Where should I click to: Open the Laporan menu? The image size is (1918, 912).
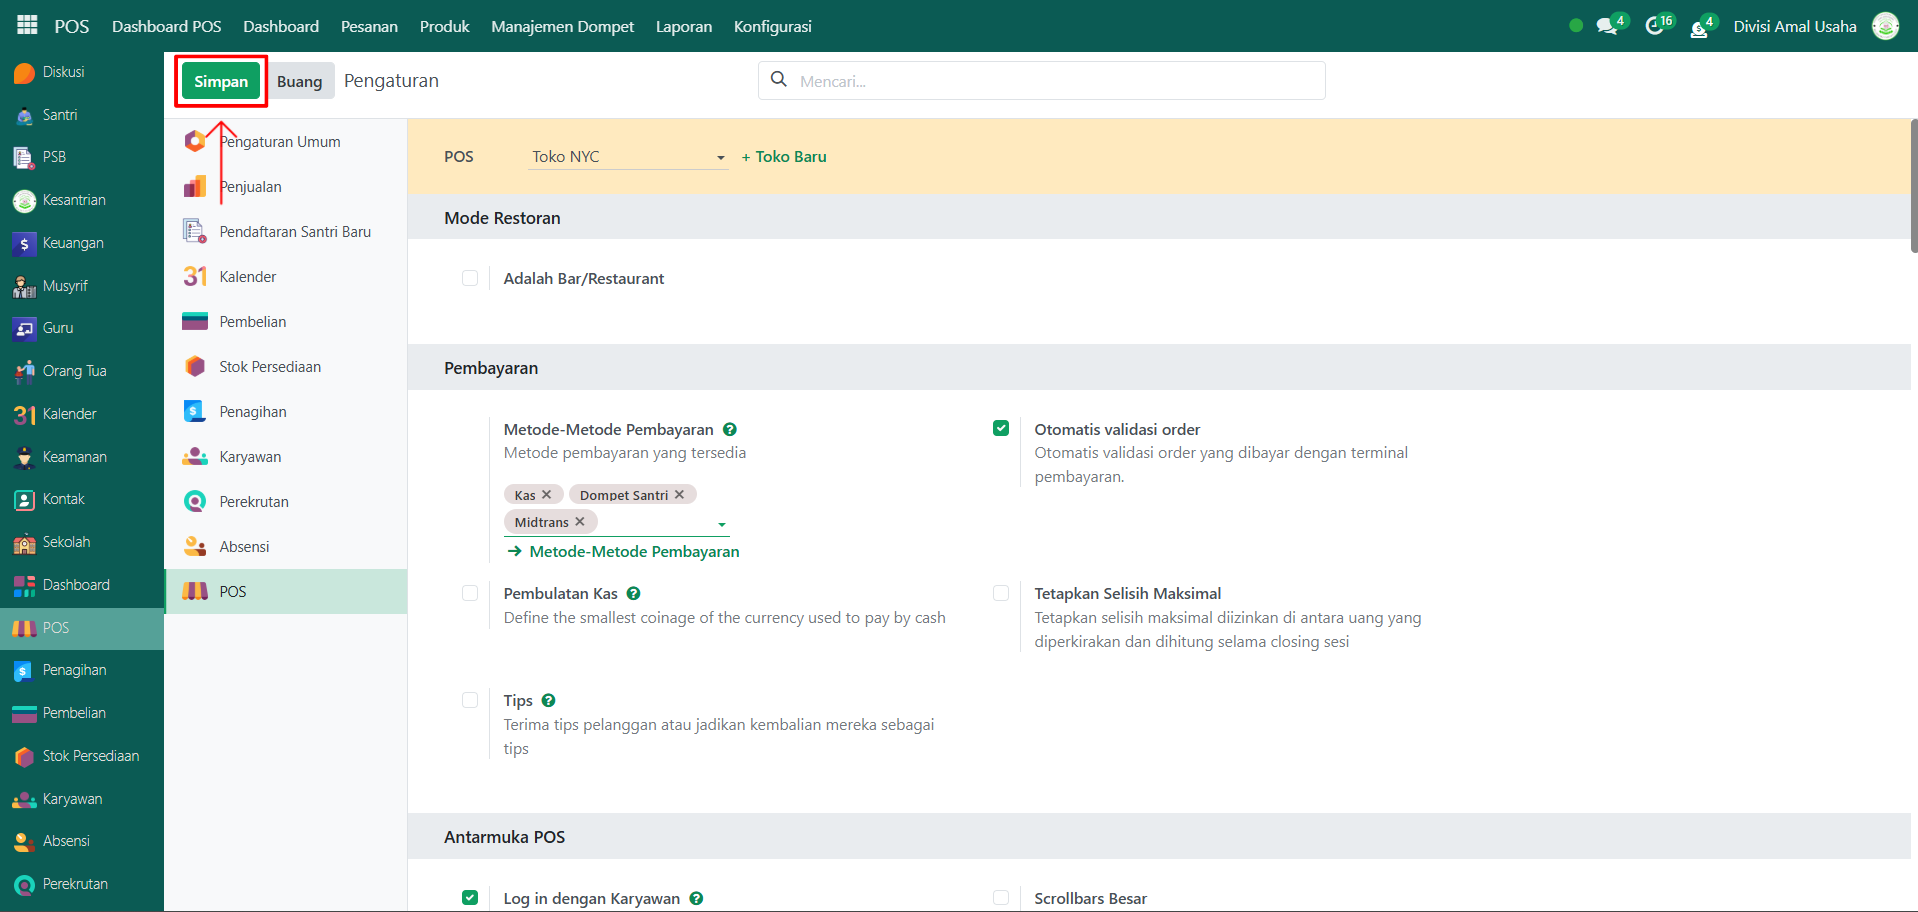684,26
